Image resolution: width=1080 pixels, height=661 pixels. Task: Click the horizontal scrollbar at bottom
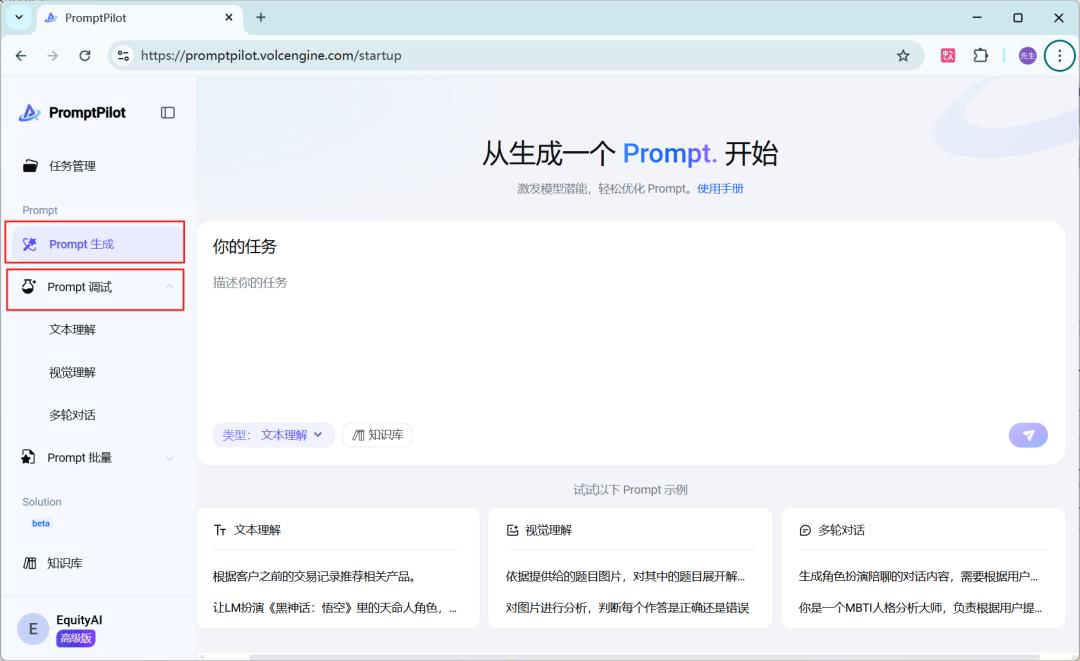click(x=644, y=657)
